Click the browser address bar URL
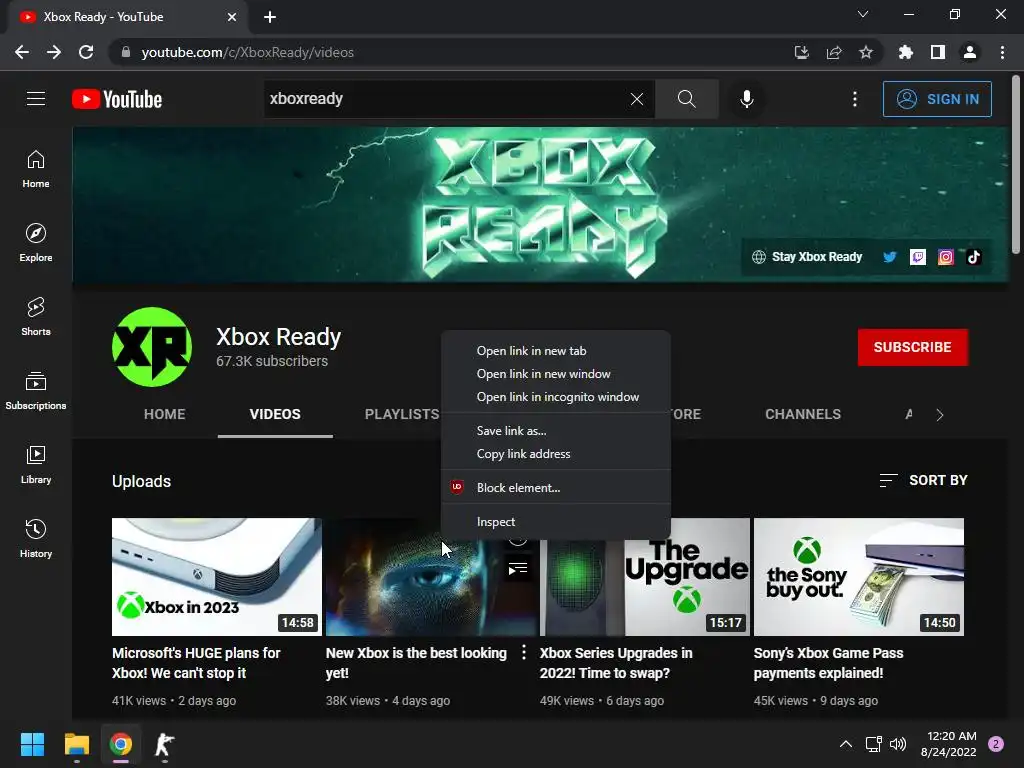 coord(248,52)
